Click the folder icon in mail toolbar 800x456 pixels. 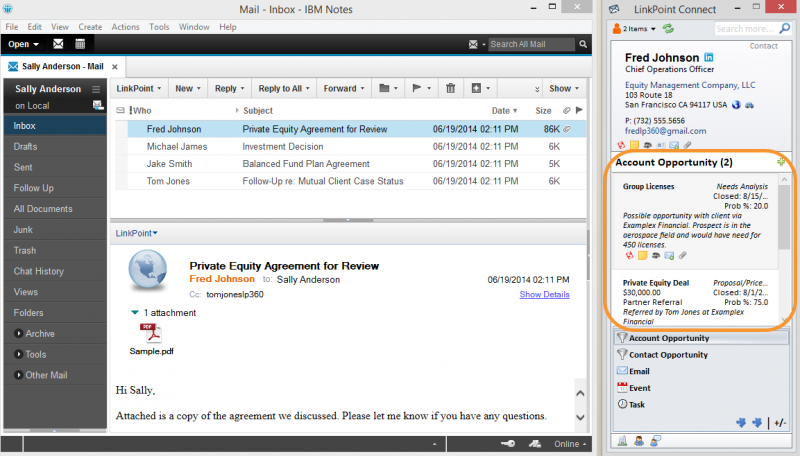tap(384, 88)
